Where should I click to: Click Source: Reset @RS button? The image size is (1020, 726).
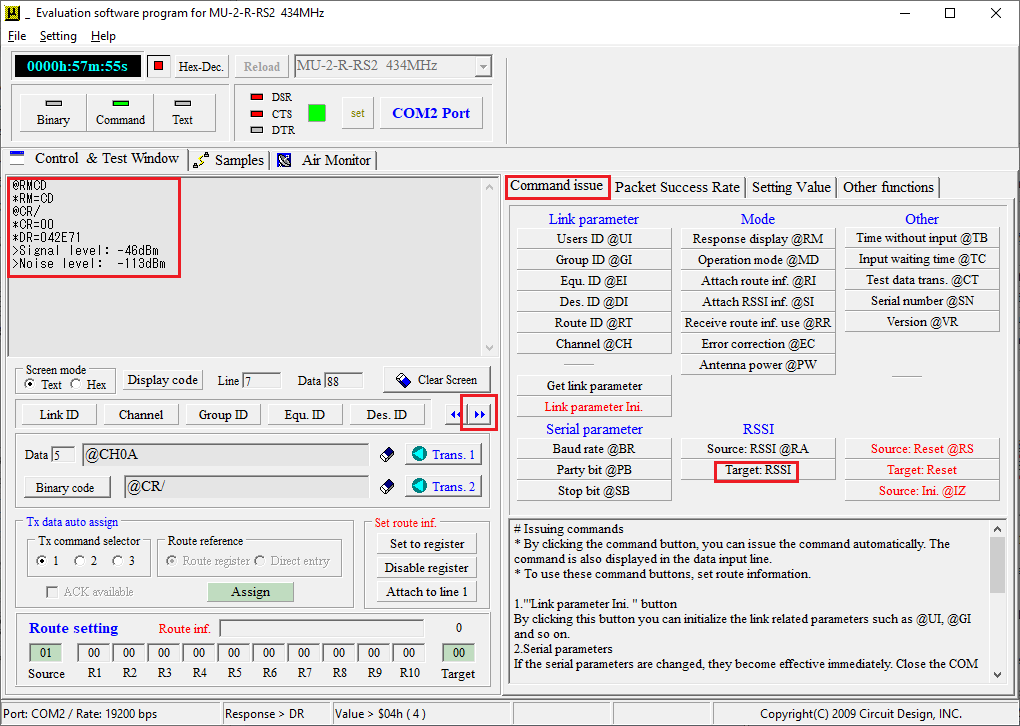[922, 449]
